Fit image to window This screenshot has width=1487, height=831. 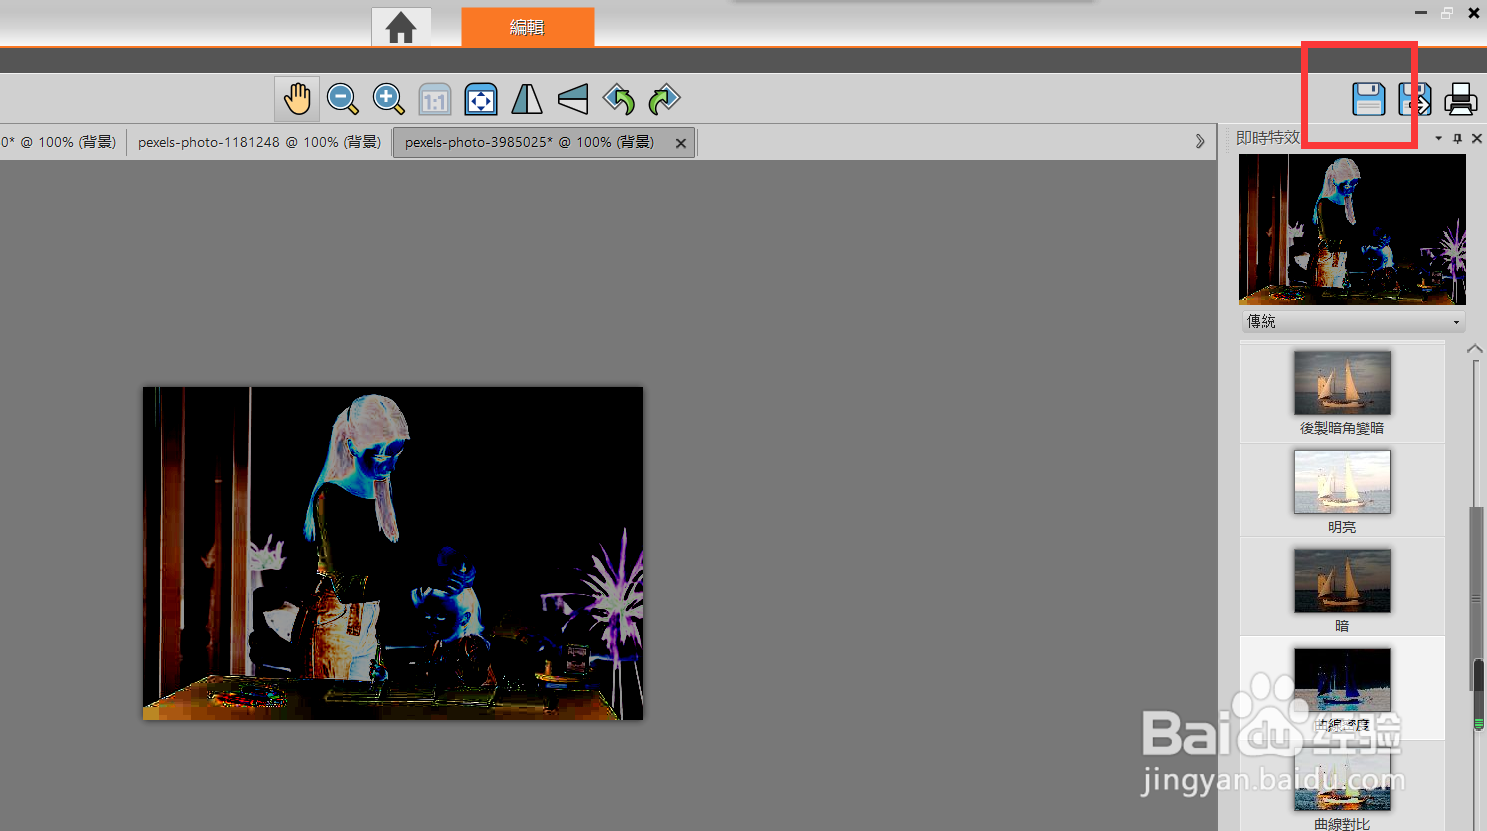(481, 99)
